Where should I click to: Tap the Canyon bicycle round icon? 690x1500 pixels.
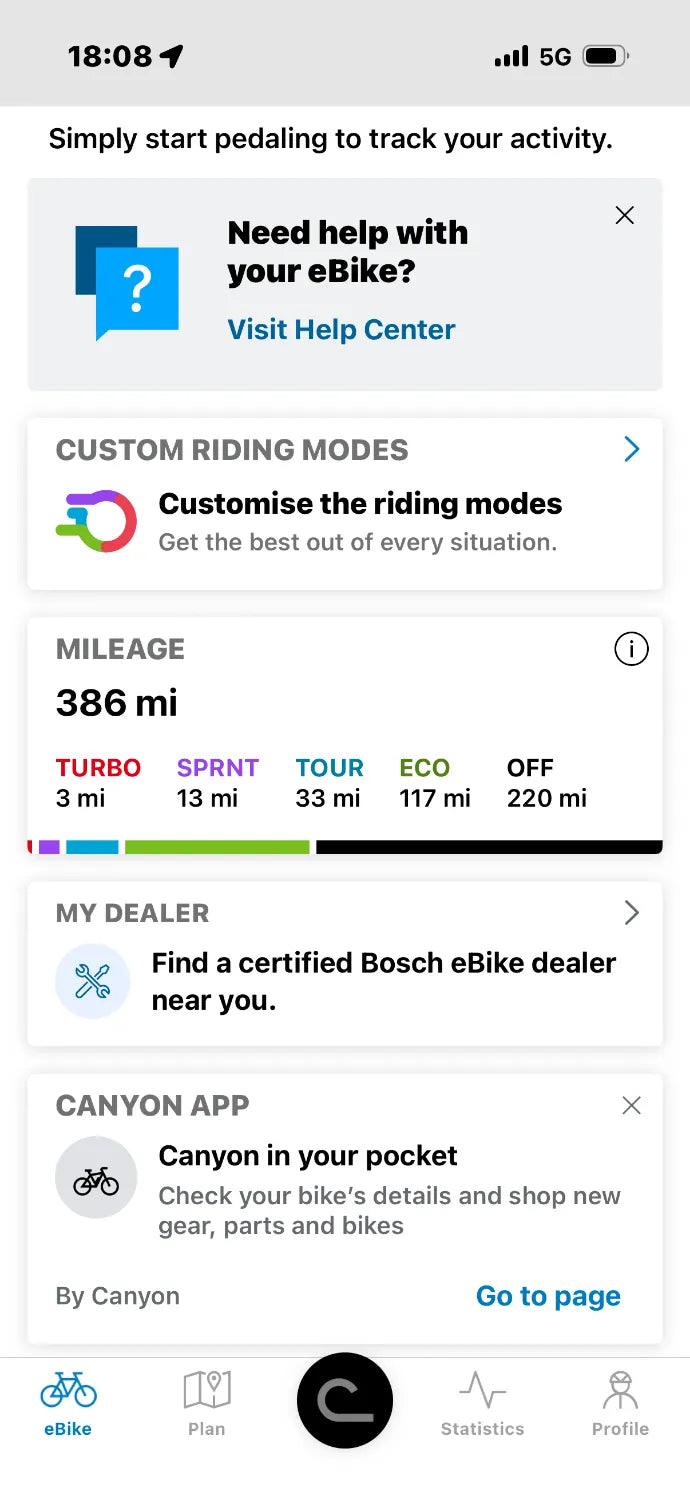pyautogui.click(x=96, y=1177)
